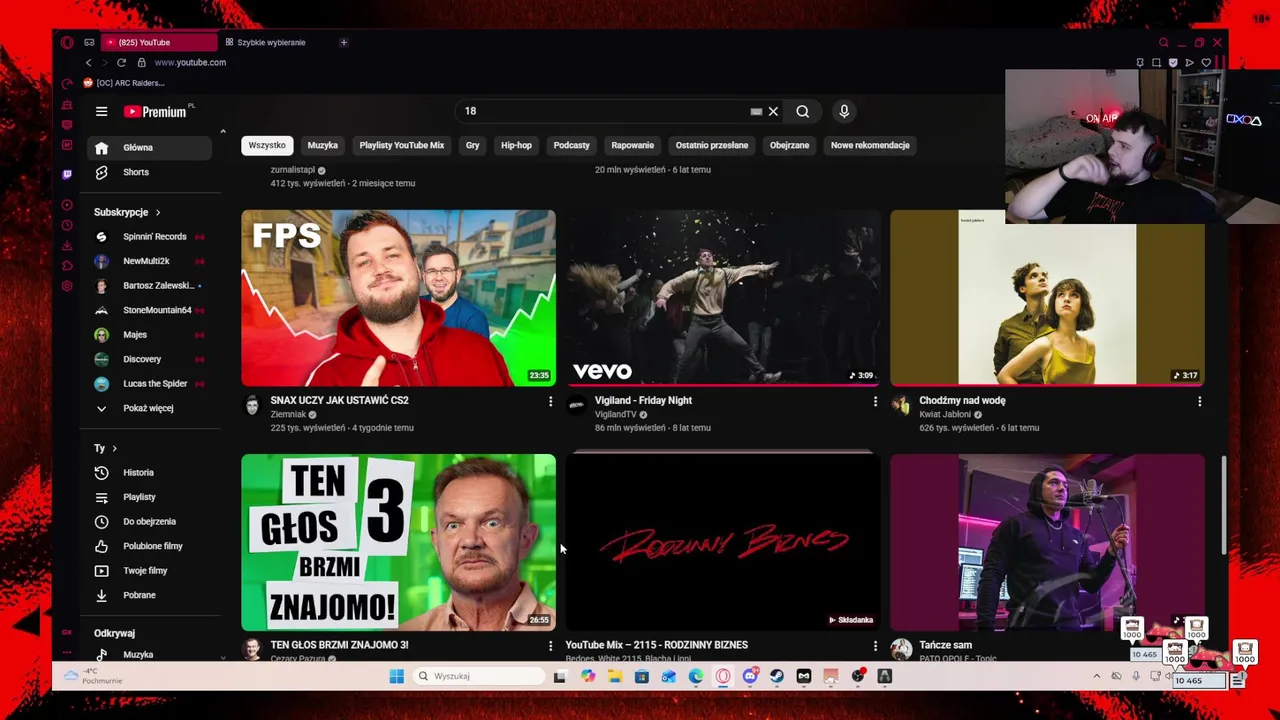Select the Podcasty filter chip

[x=572, y=145]
